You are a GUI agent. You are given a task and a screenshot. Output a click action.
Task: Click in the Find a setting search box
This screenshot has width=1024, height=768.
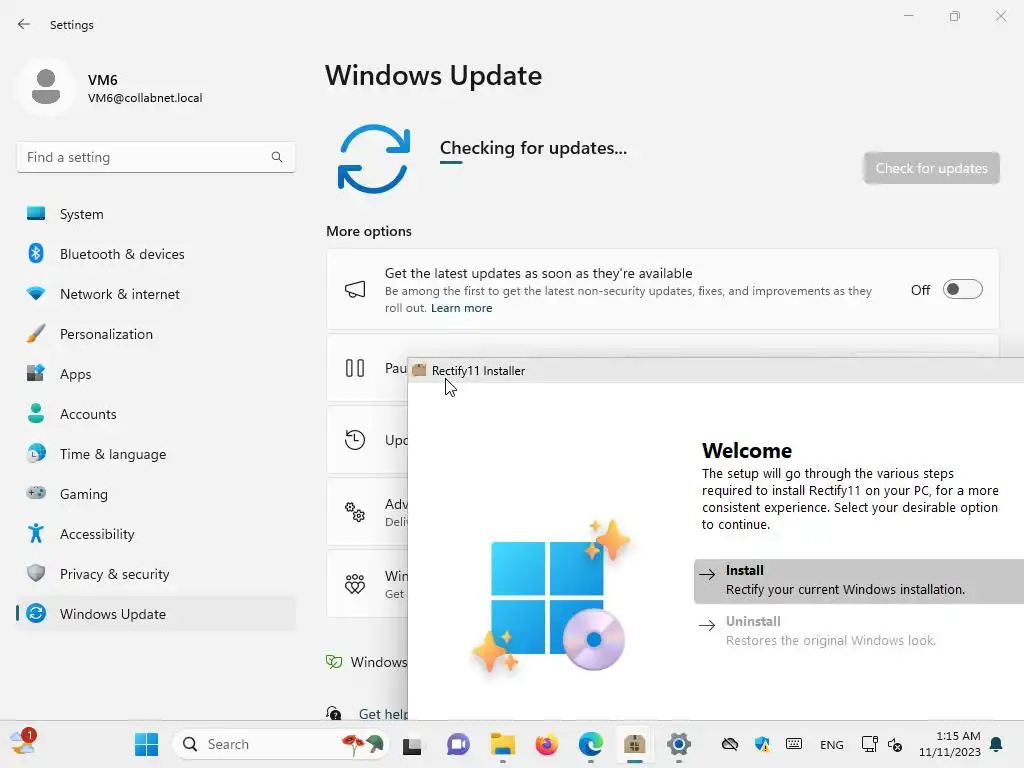155,157
